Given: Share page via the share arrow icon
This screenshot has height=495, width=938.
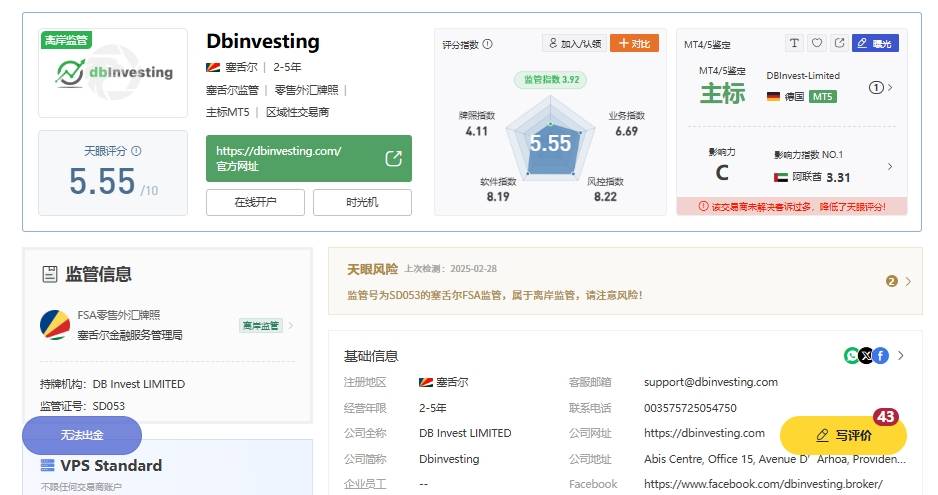Looking at the screenshot, I should click(x=839, y=43).
